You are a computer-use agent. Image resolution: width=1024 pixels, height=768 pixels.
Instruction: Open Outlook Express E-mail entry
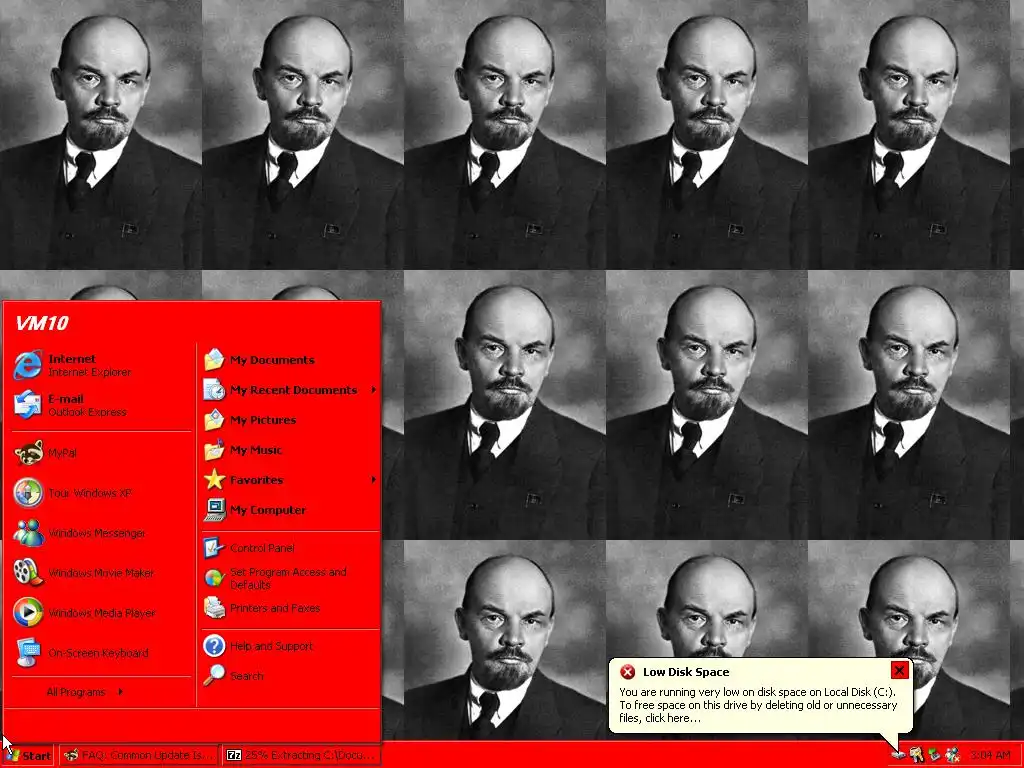pyautogui.click(x=101, y=405)
